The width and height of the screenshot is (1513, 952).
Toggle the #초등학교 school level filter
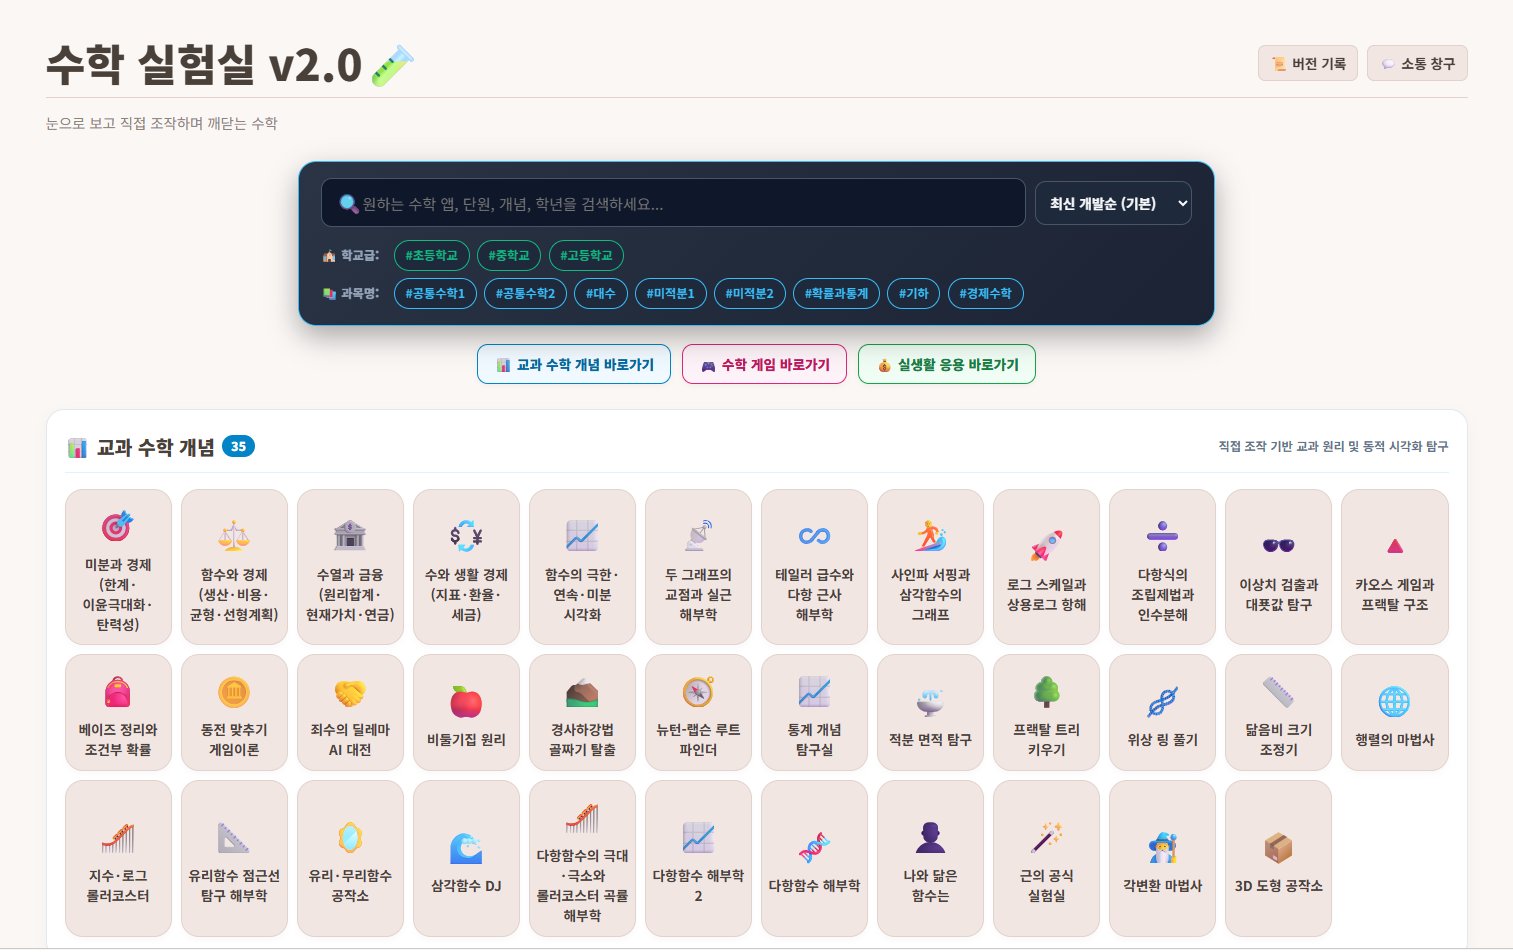tap(432, 255)
